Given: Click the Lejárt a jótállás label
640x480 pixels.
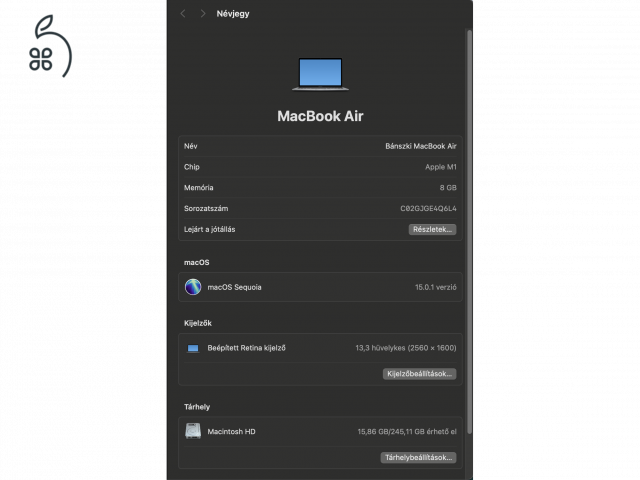Looking at the screenshot, I should tap(209, 229).
